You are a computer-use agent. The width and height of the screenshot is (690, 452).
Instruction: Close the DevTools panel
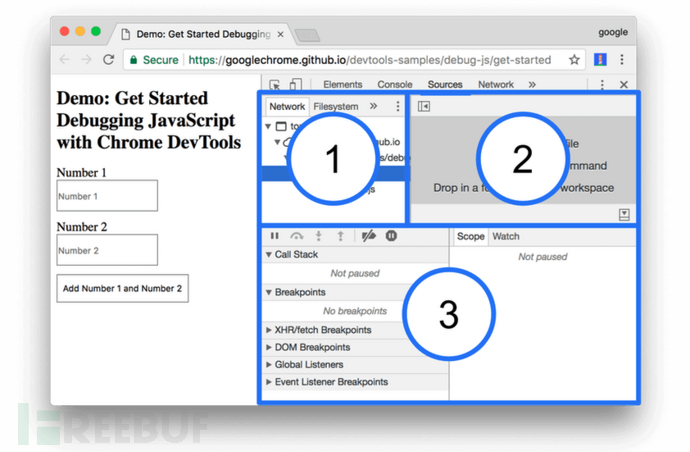tap(624, 85)
